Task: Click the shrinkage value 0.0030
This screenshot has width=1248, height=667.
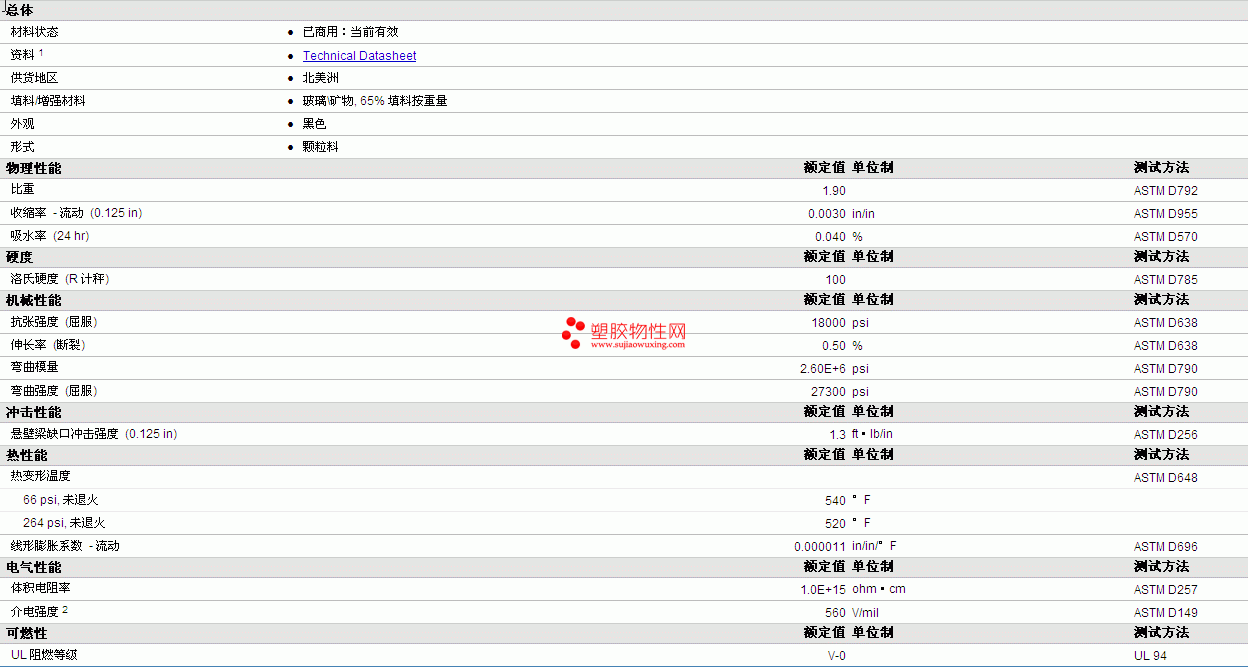Action: (827, 214)
